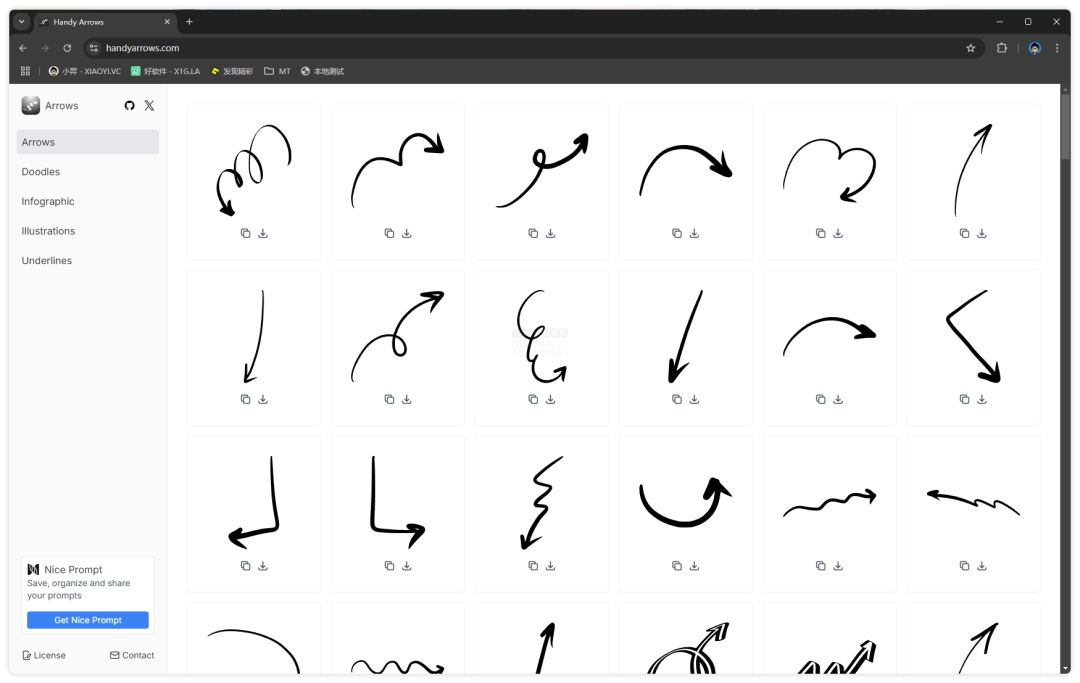Viewport: 1080px width, 683px height.
Task: Download the looped arrow pointing up-right in second row
Action: tap(407, 399)
